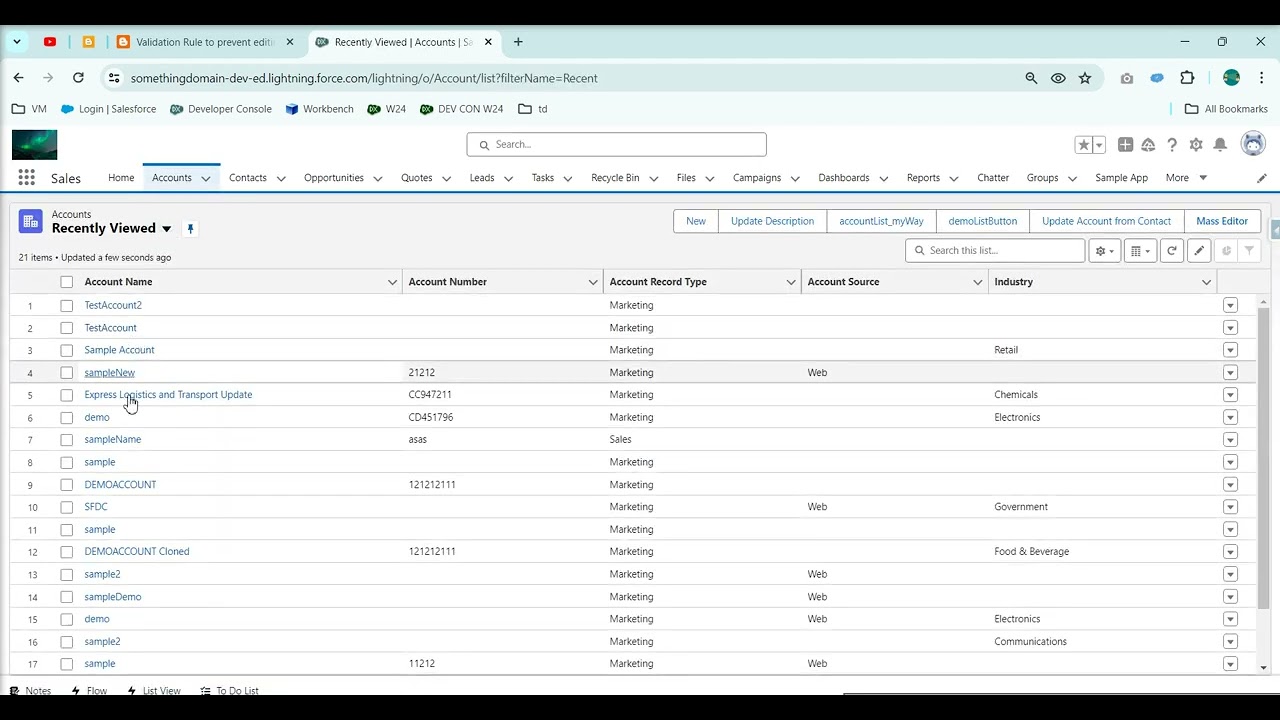Screen dimensions: 1280x720
Task: Go back in browser history
Action: [18, 78]
